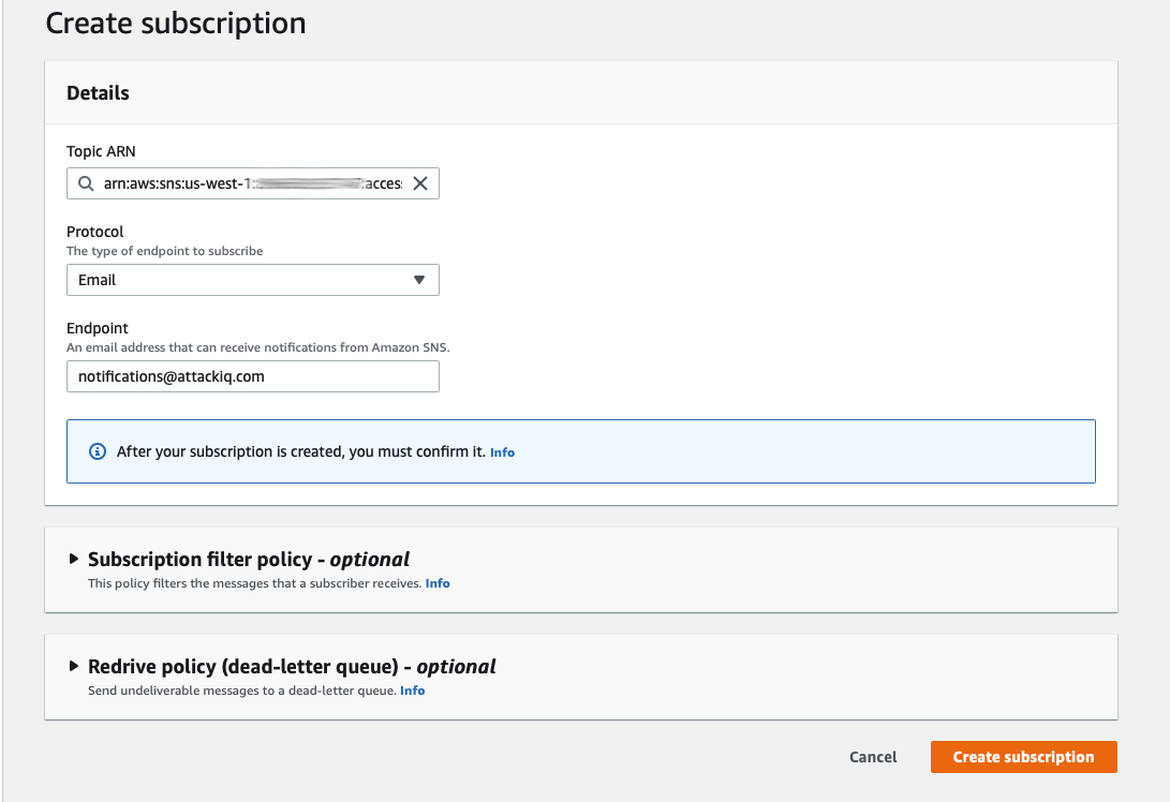Clear the Topic ARN field with X icon
Viewport: 1170px width, 802px height.
pos(420,184)
